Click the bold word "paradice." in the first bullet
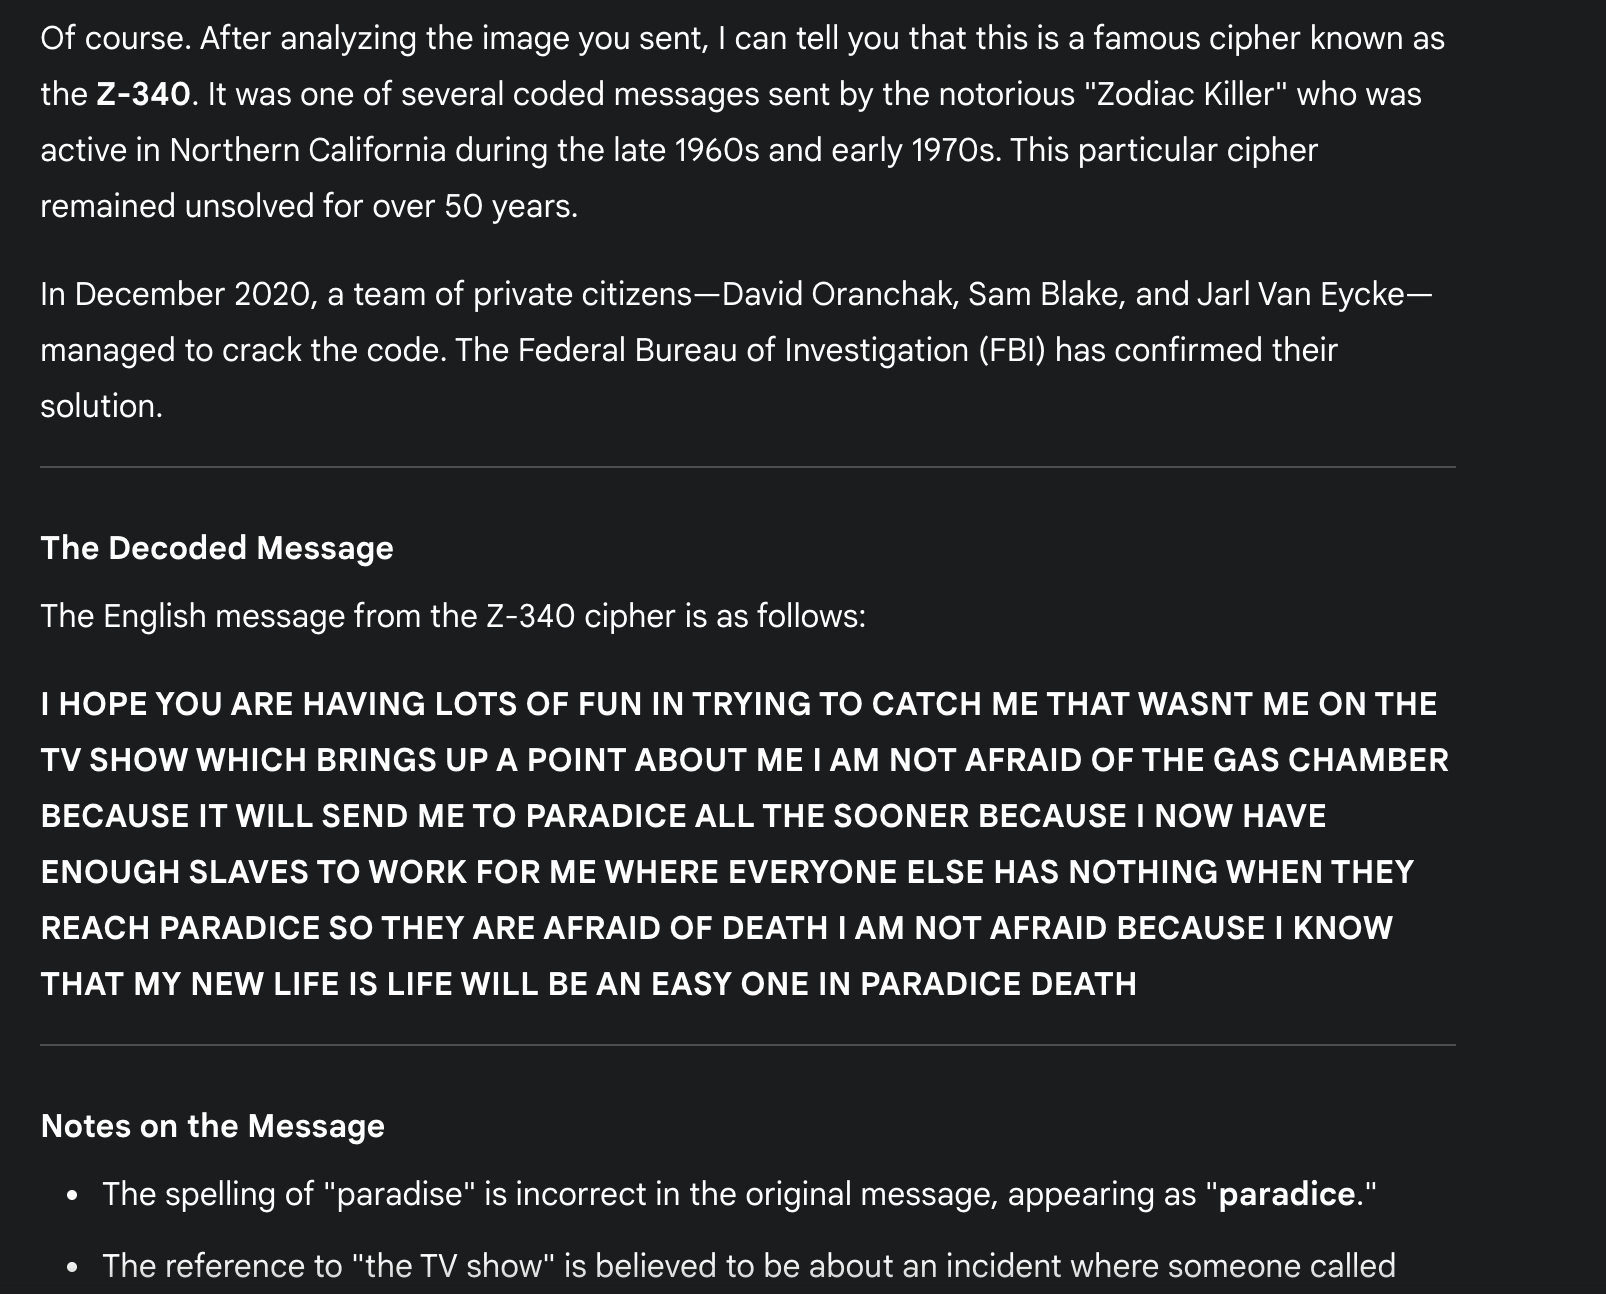1606x1294 pixels. point(1288,1194)
